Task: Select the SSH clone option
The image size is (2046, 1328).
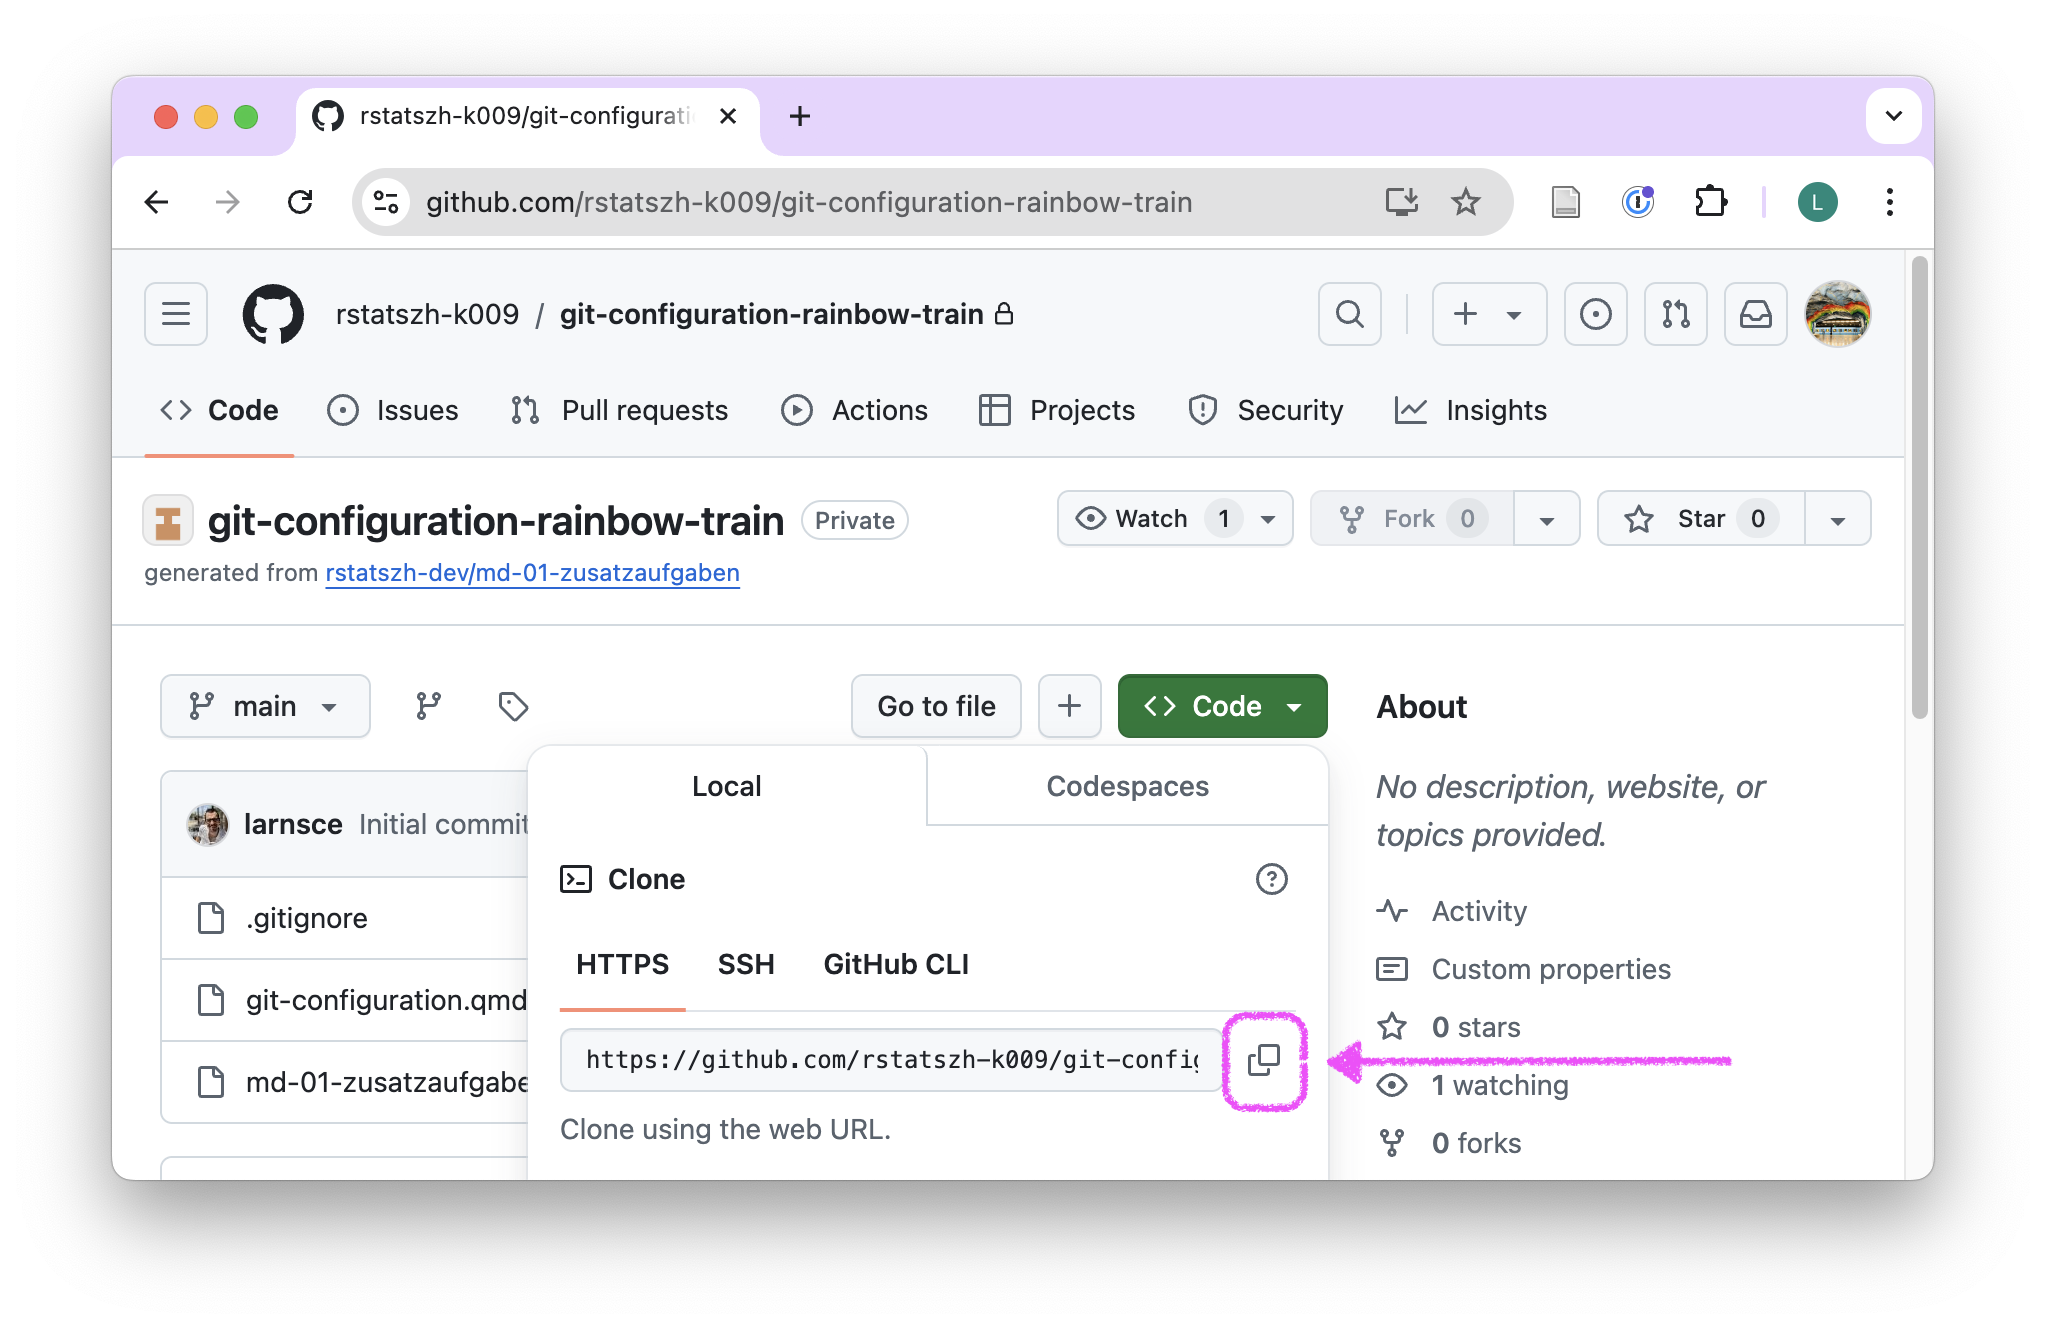Action: click(746, 964)
